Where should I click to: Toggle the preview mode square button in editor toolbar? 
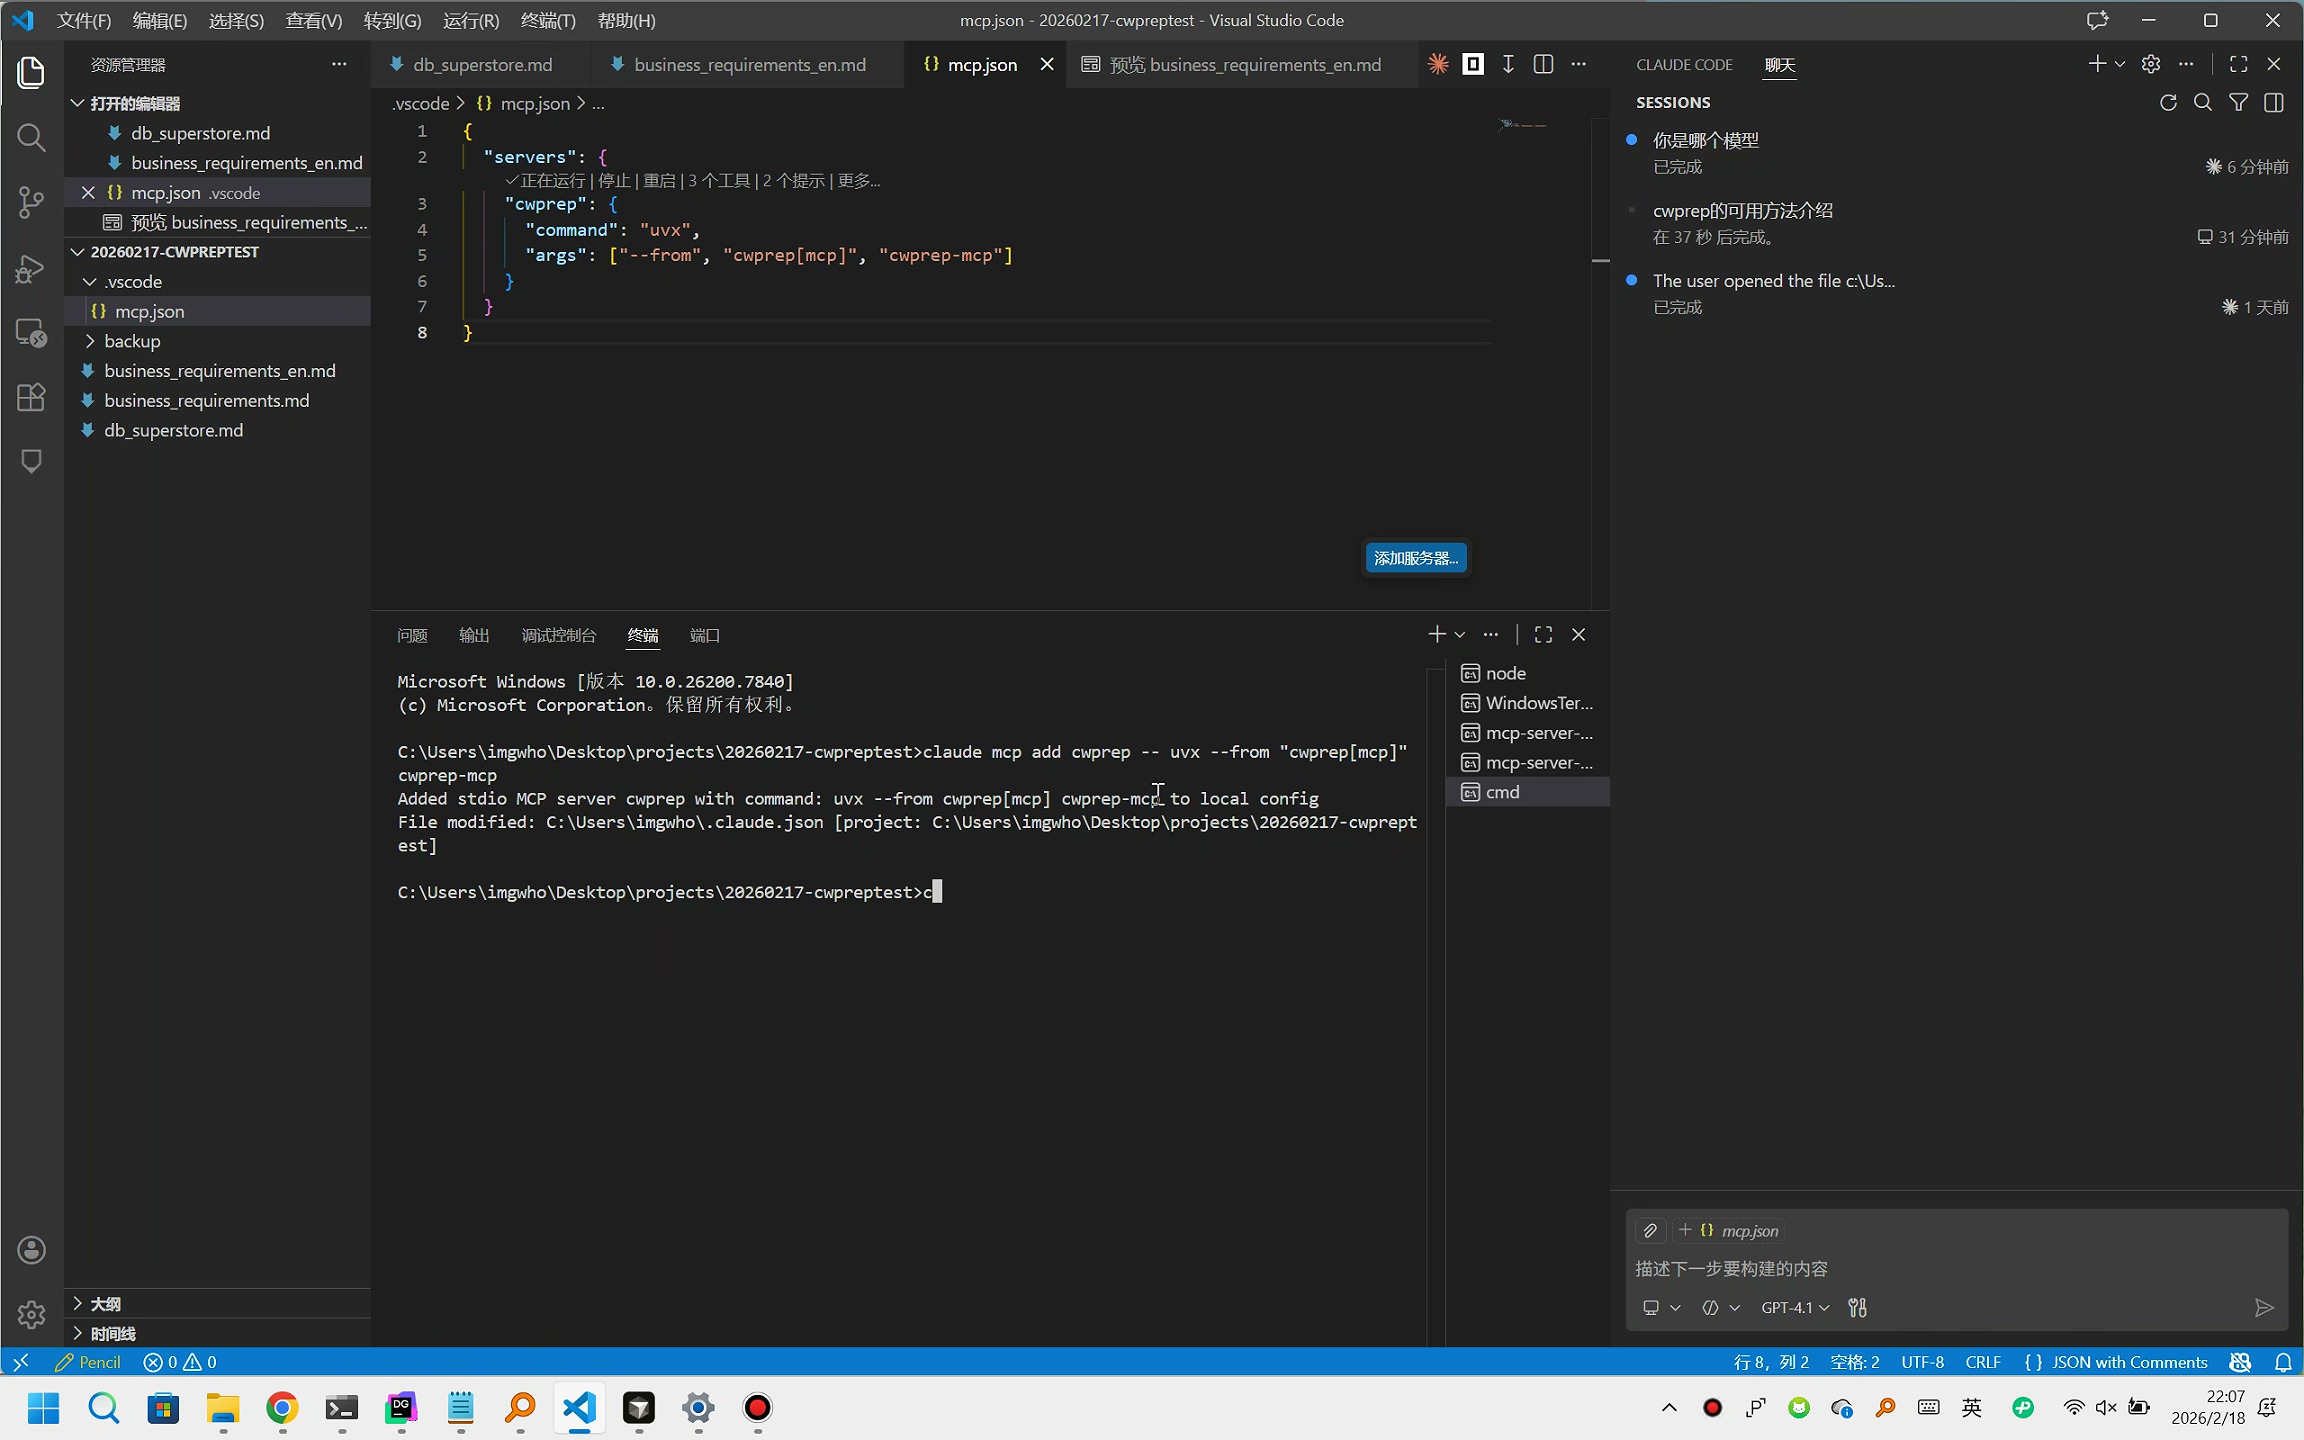click(x=1473, y=64)
